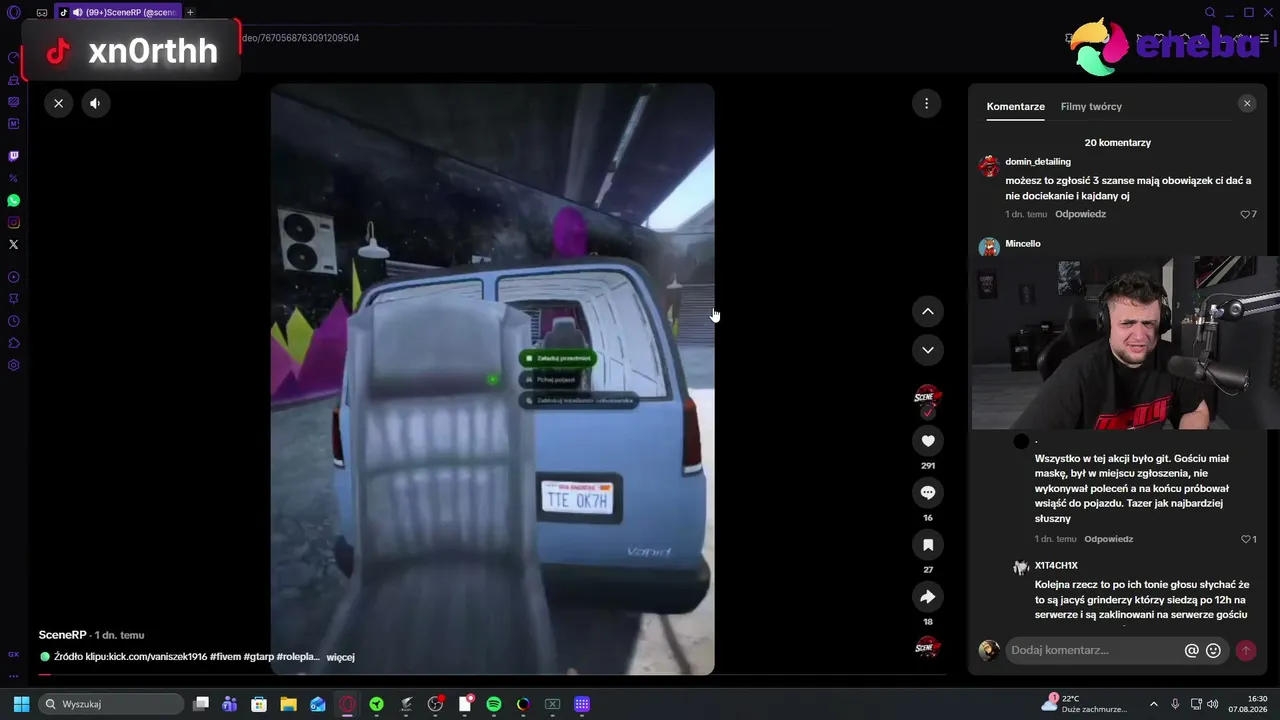Open the domin_detailing profile
Screen dimensions: 1280x720
(1038, 162)
